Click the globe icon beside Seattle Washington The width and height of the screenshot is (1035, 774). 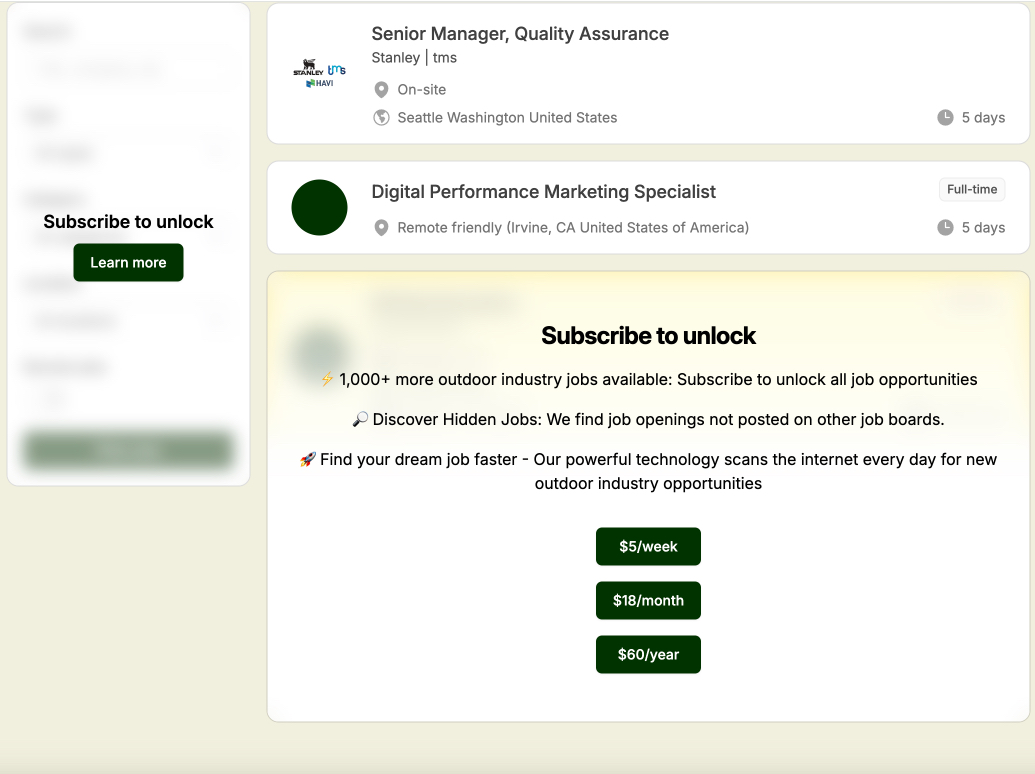(381, 117)
